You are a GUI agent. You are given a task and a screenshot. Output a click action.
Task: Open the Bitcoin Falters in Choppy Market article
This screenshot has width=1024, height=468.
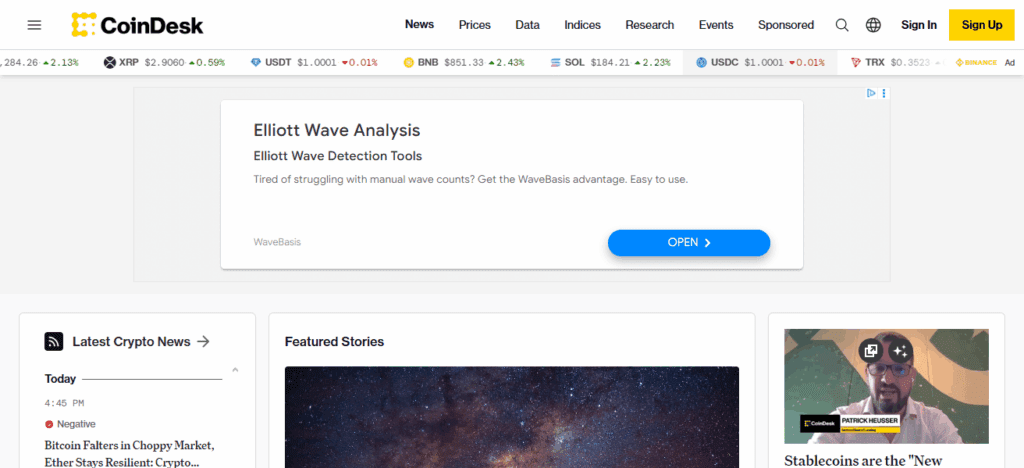[x=129, y=454]
